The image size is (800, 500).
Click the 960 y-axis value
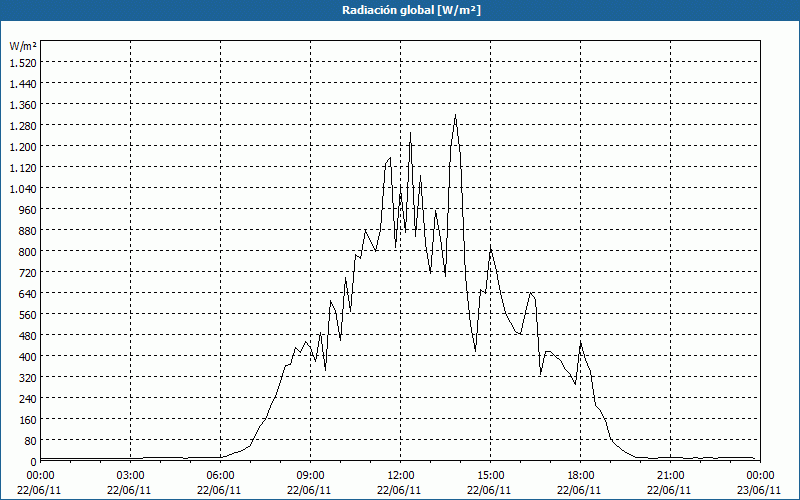(x=28, y=210)
